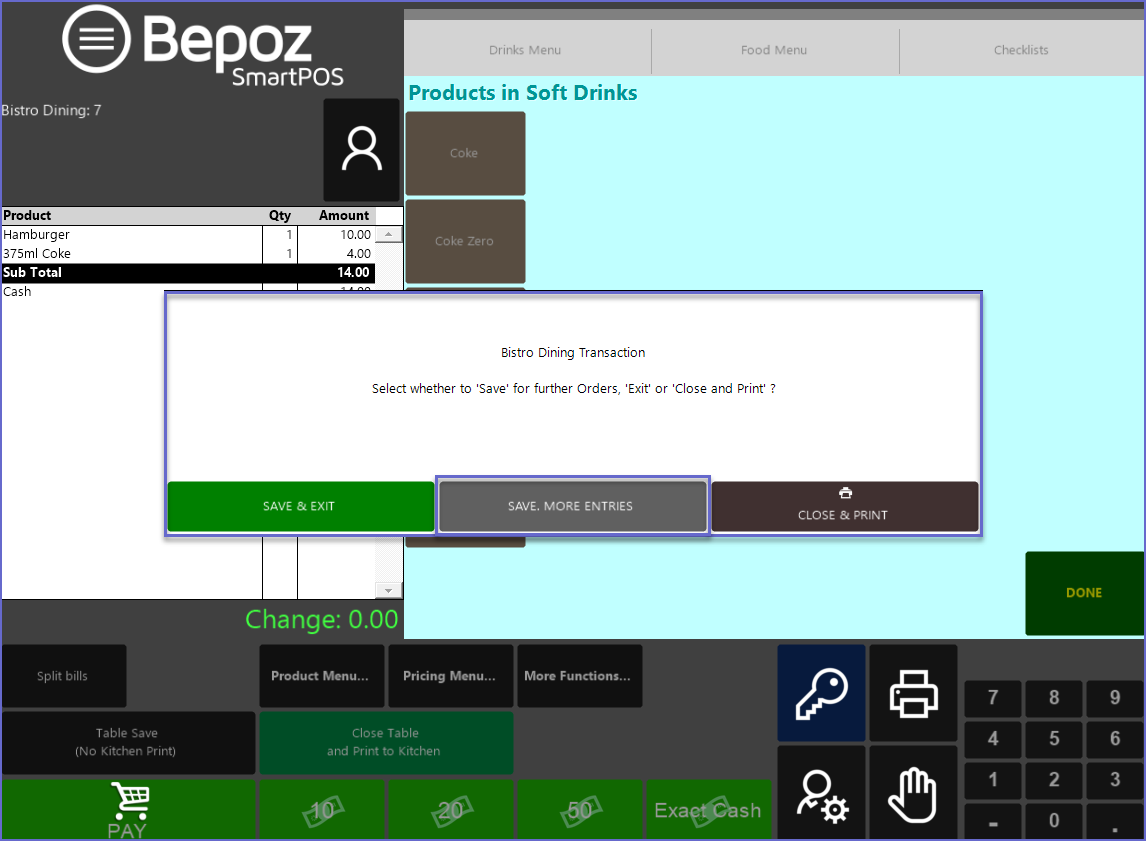Click the printer icon button

coord(913,692)
